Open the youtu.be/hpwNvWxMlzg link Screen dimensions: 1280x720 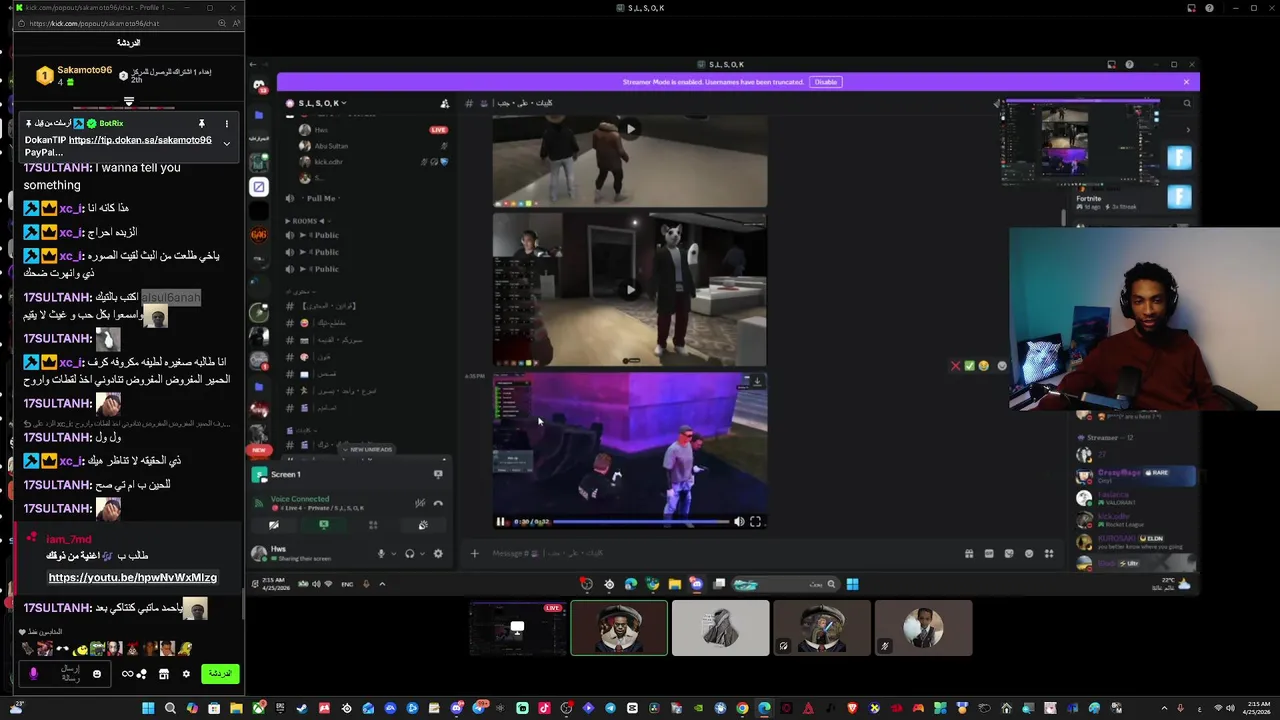[132, 577]
